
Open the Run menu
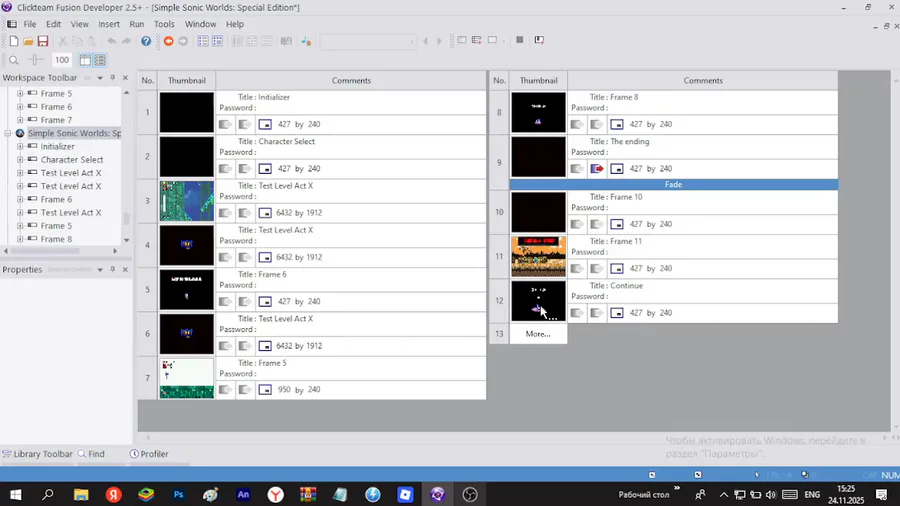tap(137, 24)
